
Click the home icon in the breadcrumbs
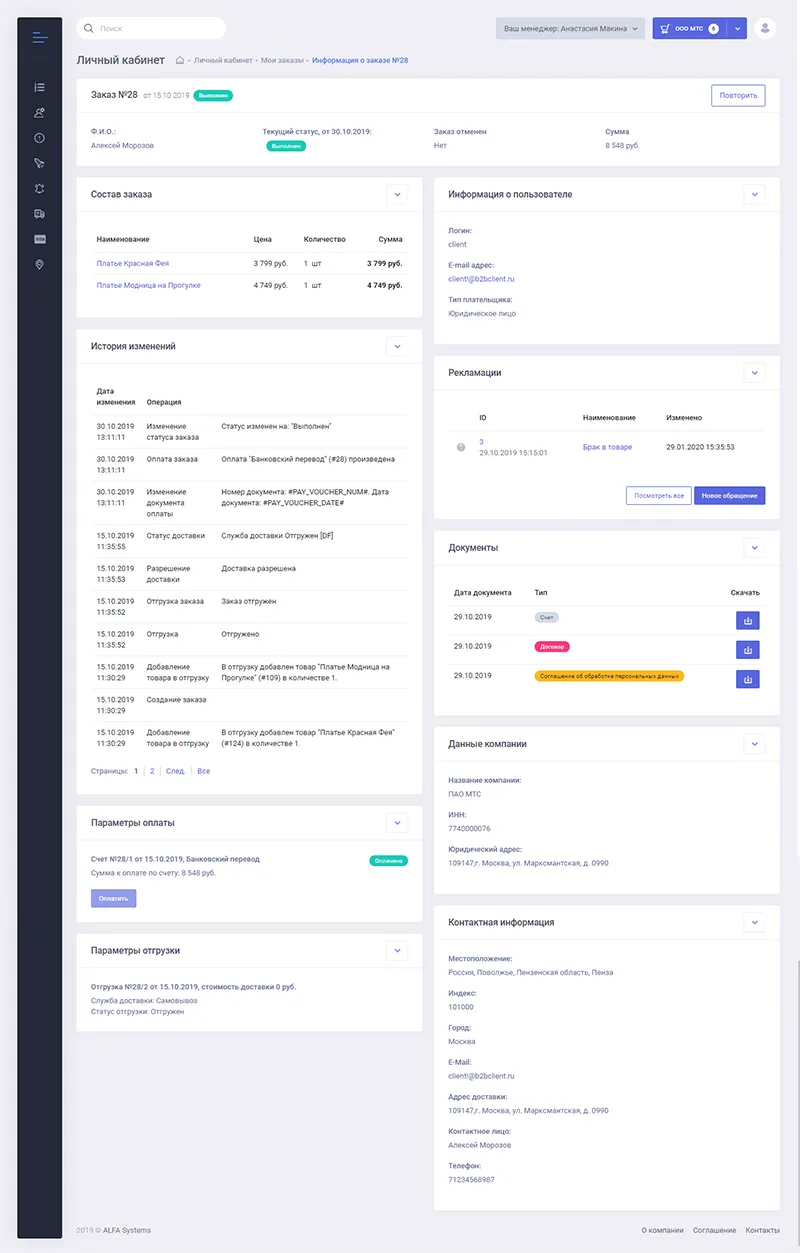pos(180,61)
